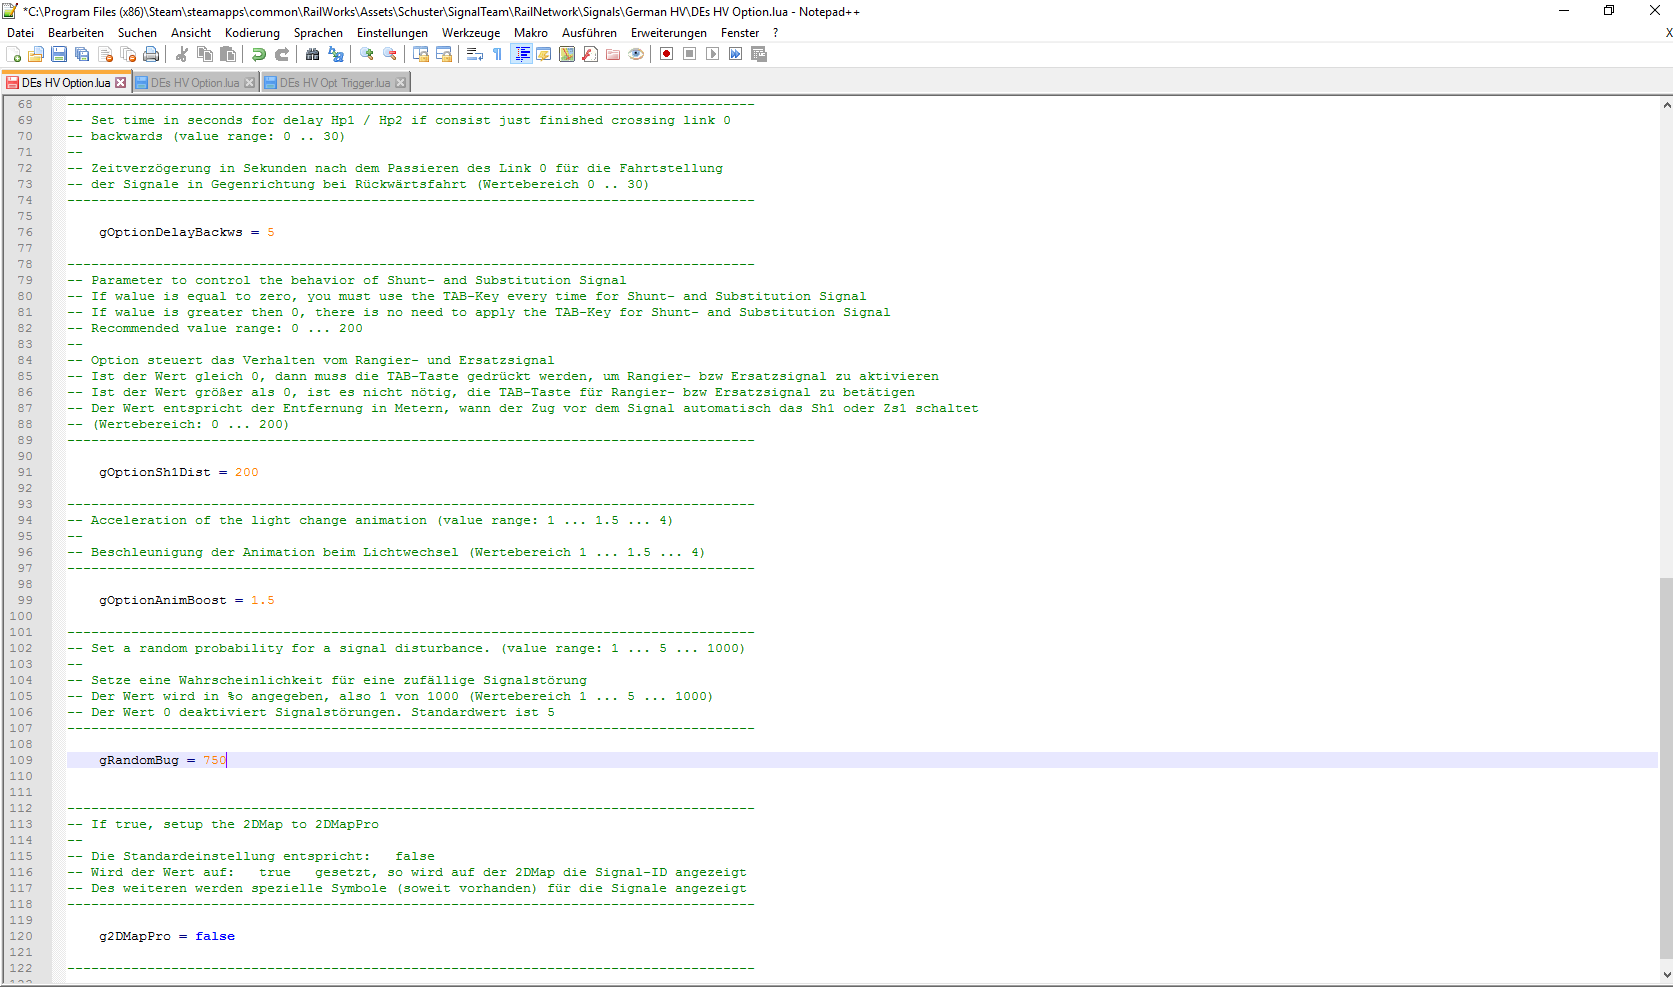This screenshot has height=987, width=1673.
Task: Play back the recorded macro
Action: click(713, 54)
